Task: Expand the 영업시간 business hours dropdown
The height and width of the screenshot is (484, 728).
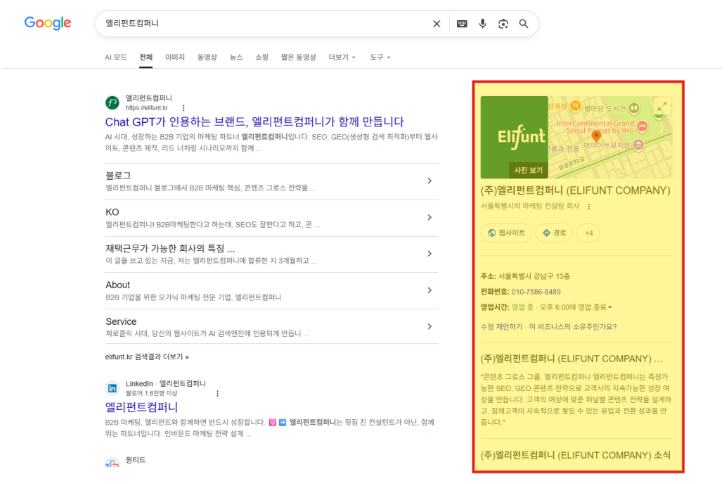Action: (610, 307)
